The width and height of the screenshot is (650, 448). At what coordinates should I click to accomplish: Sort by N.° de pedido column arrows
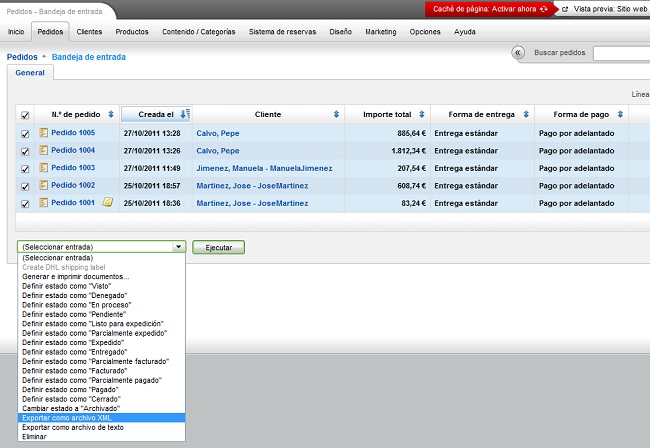pyautogui.click(x=111, y=114)
